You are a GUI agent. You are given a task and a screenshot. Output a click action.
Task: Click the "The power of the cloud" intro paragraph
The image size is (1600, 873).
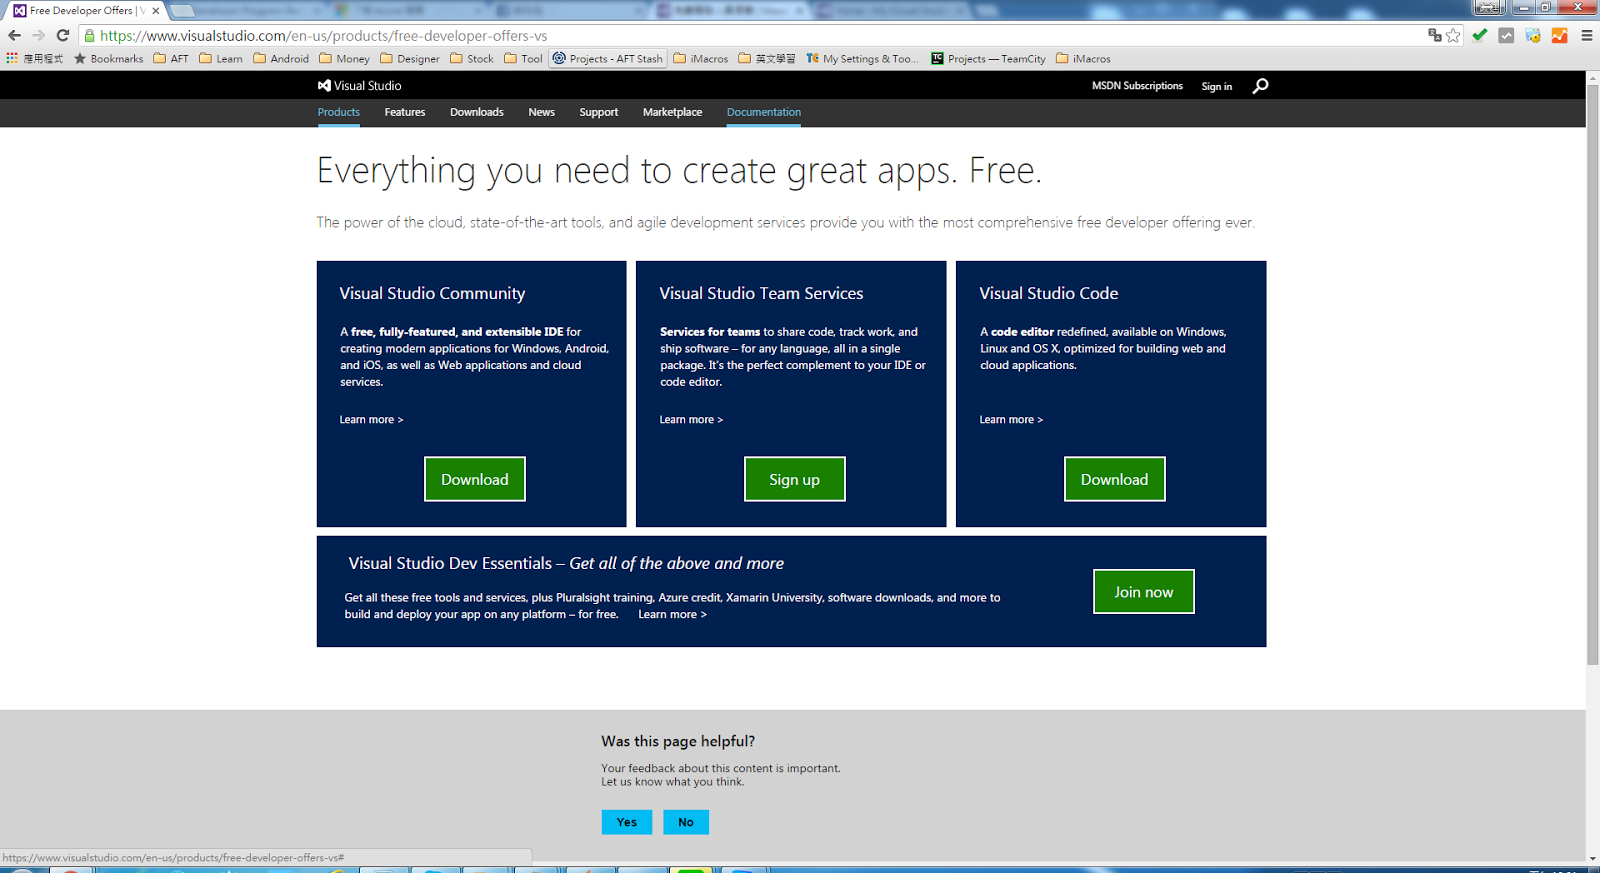pyautogui.click(x=786, y=222)
